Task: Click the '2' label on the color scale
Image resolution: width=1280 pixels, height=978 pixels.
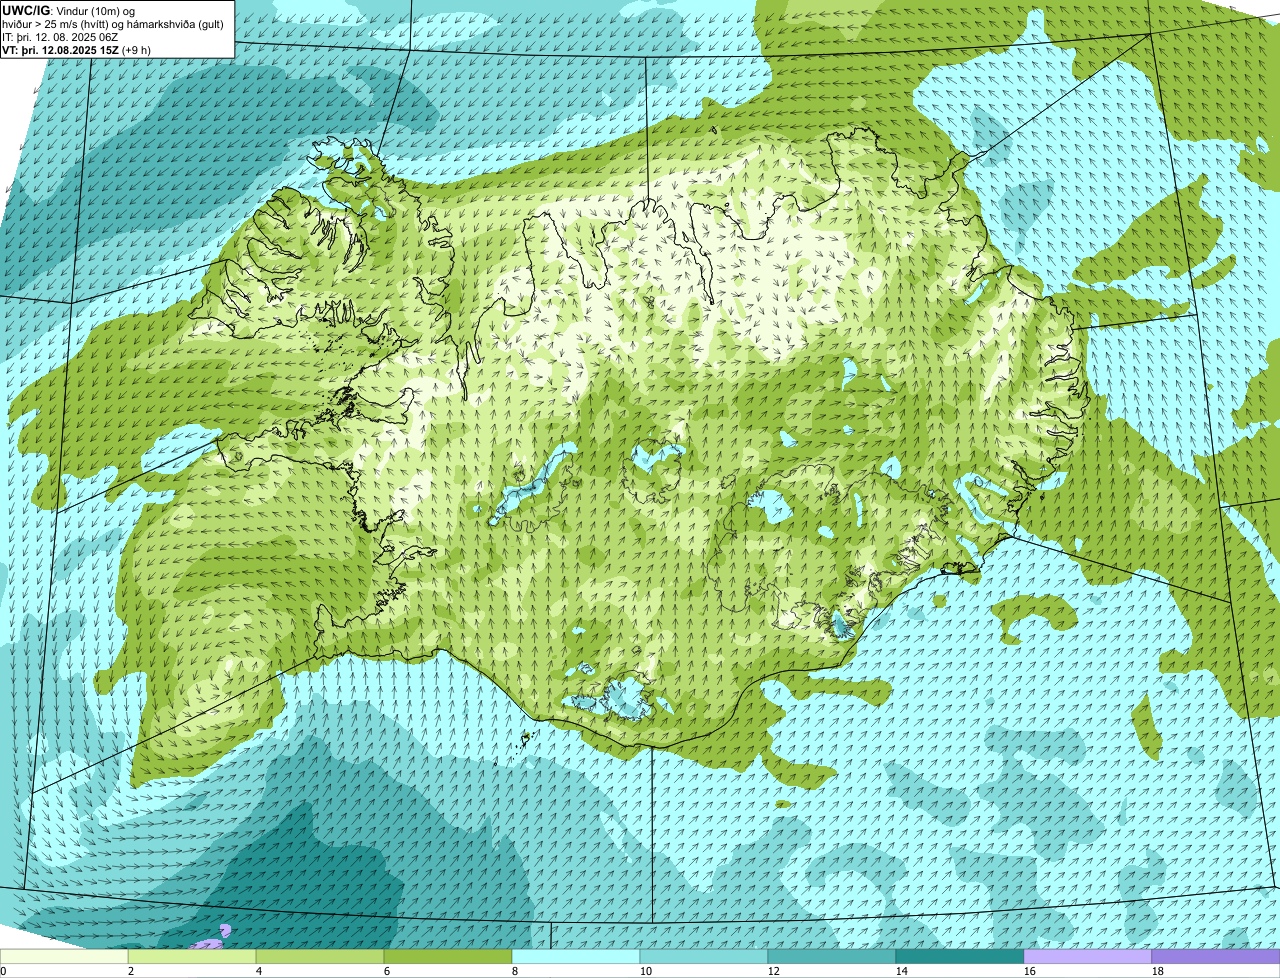Action: coord(131,971)
